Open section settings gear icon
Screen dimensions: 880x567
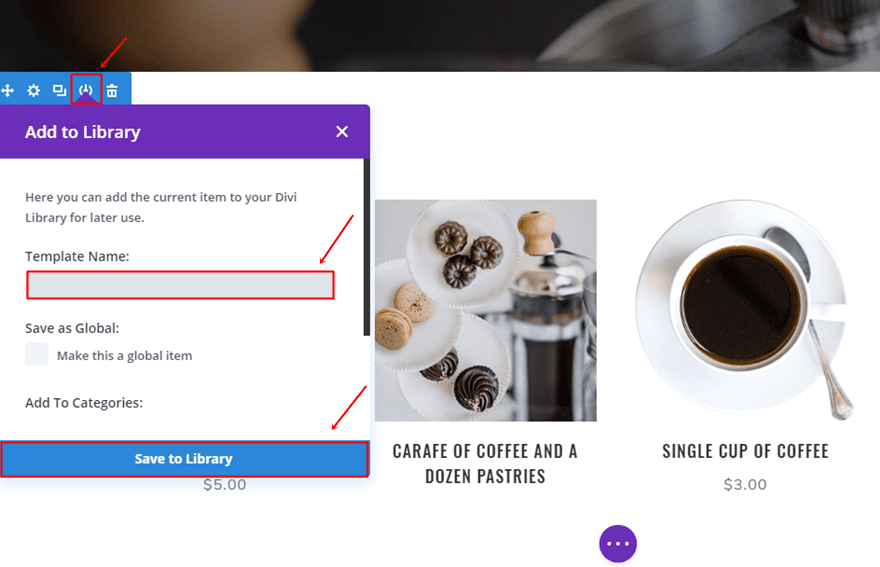pos(34,90)
